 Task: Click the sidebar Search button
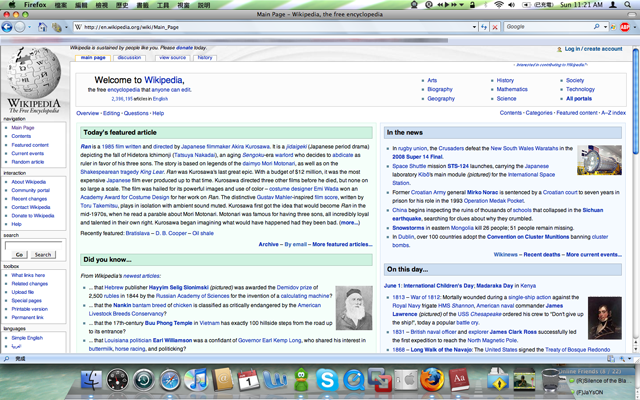(43, 254)
